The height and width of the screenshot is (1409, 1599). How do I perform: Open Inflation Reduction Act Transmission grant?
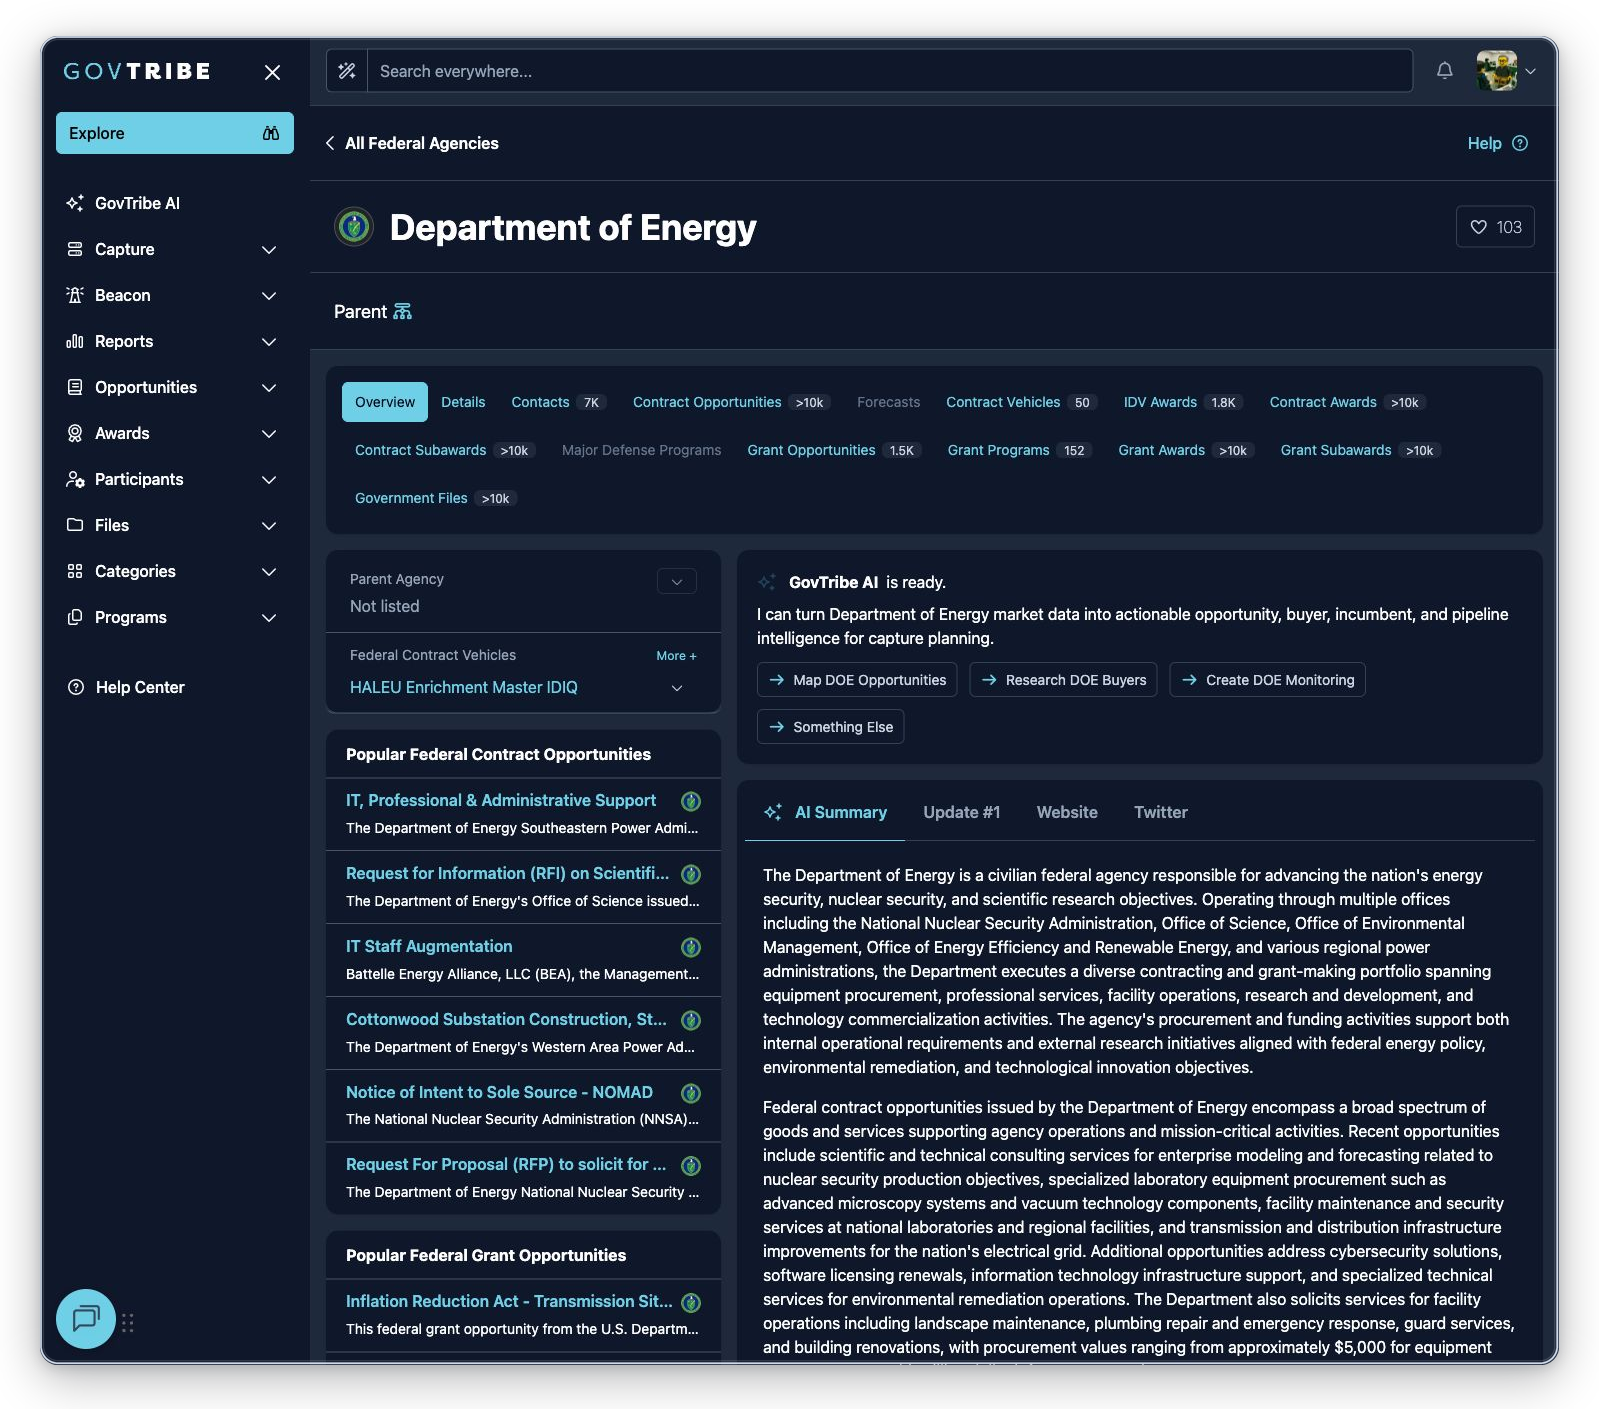509,1301
